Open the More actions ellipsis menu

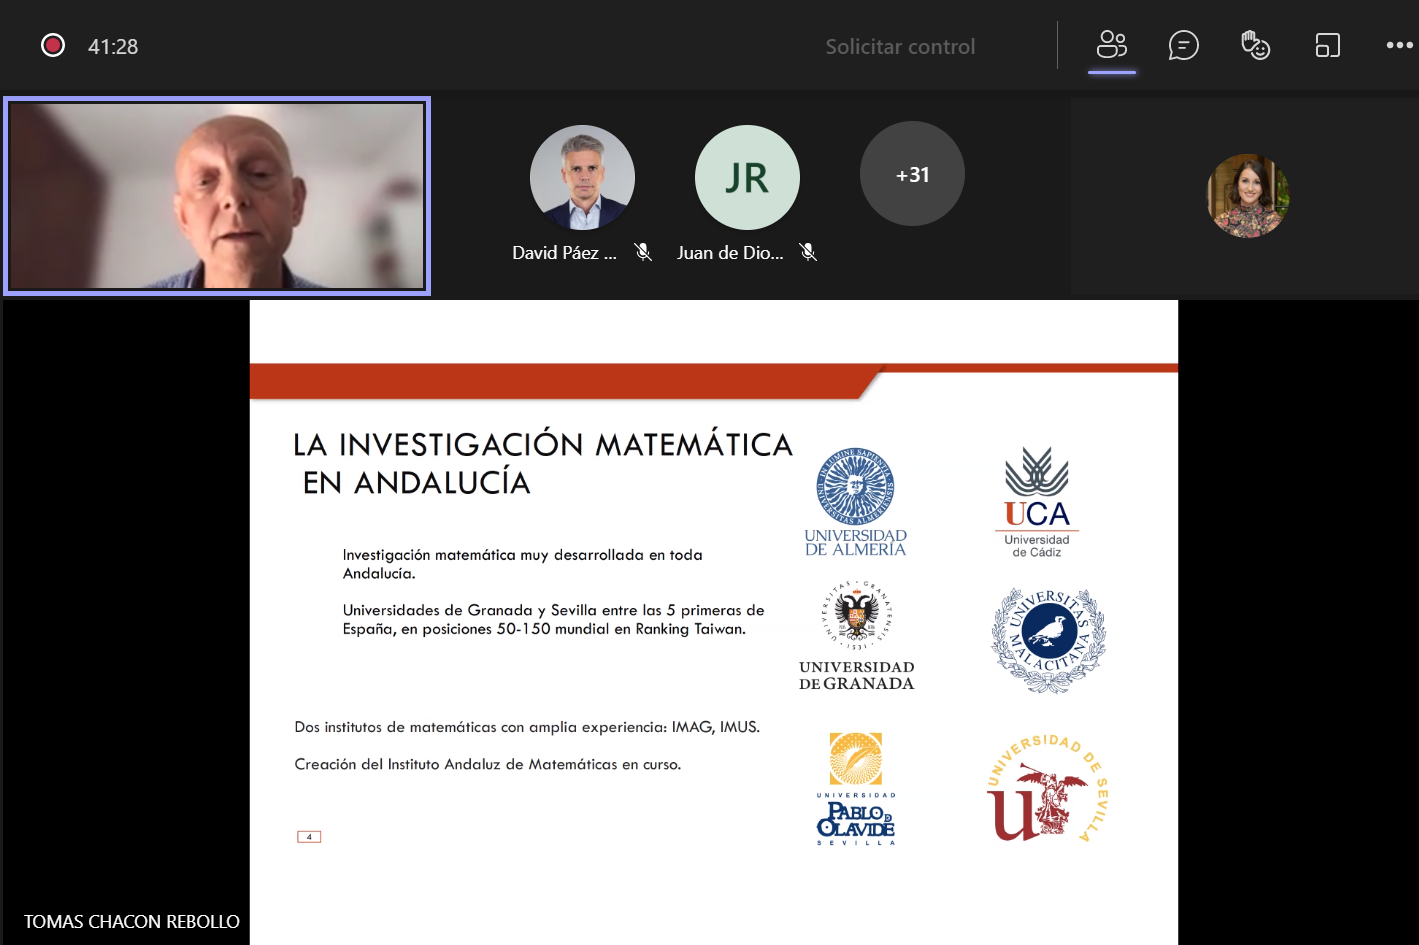pos(1399,45)
